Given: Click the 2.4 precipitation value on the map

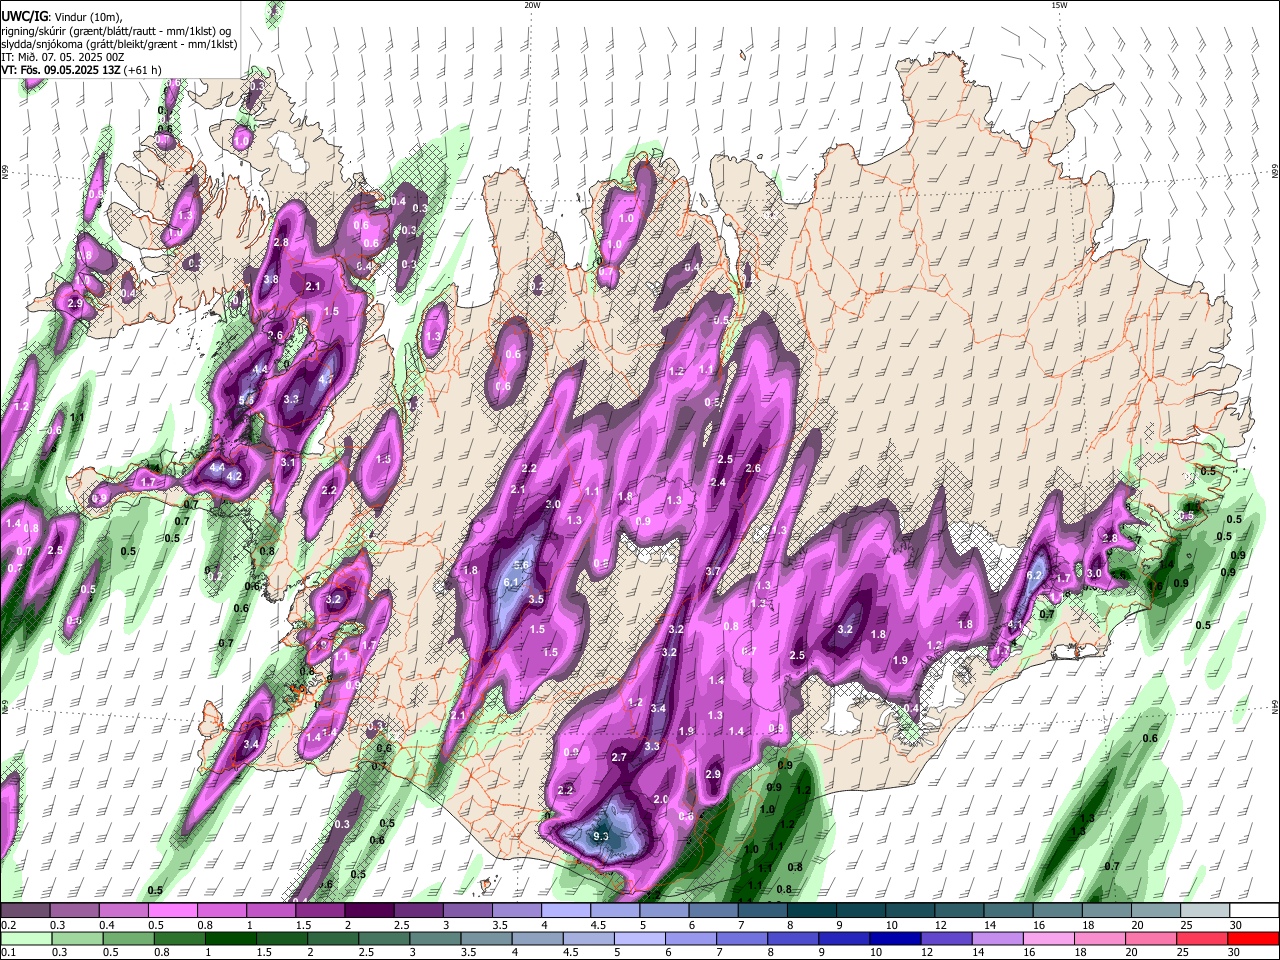Looking at the screenshot, I should pos(717,482).
